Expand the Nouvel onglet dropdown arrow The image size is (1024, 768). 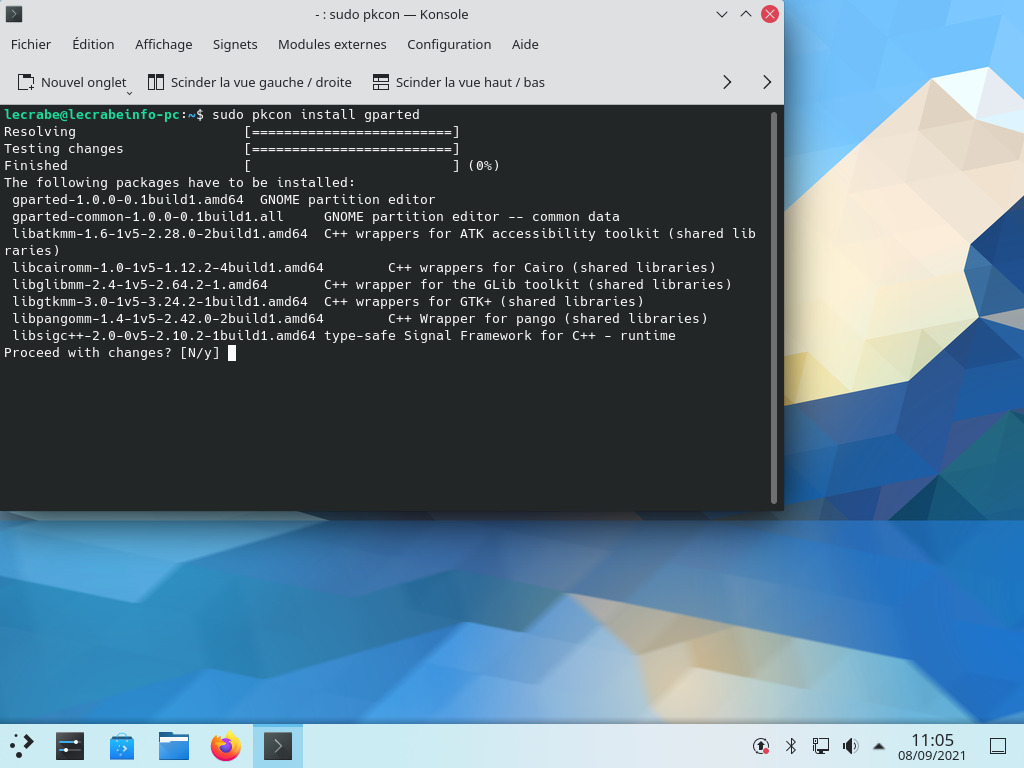[x=129, y=93]
